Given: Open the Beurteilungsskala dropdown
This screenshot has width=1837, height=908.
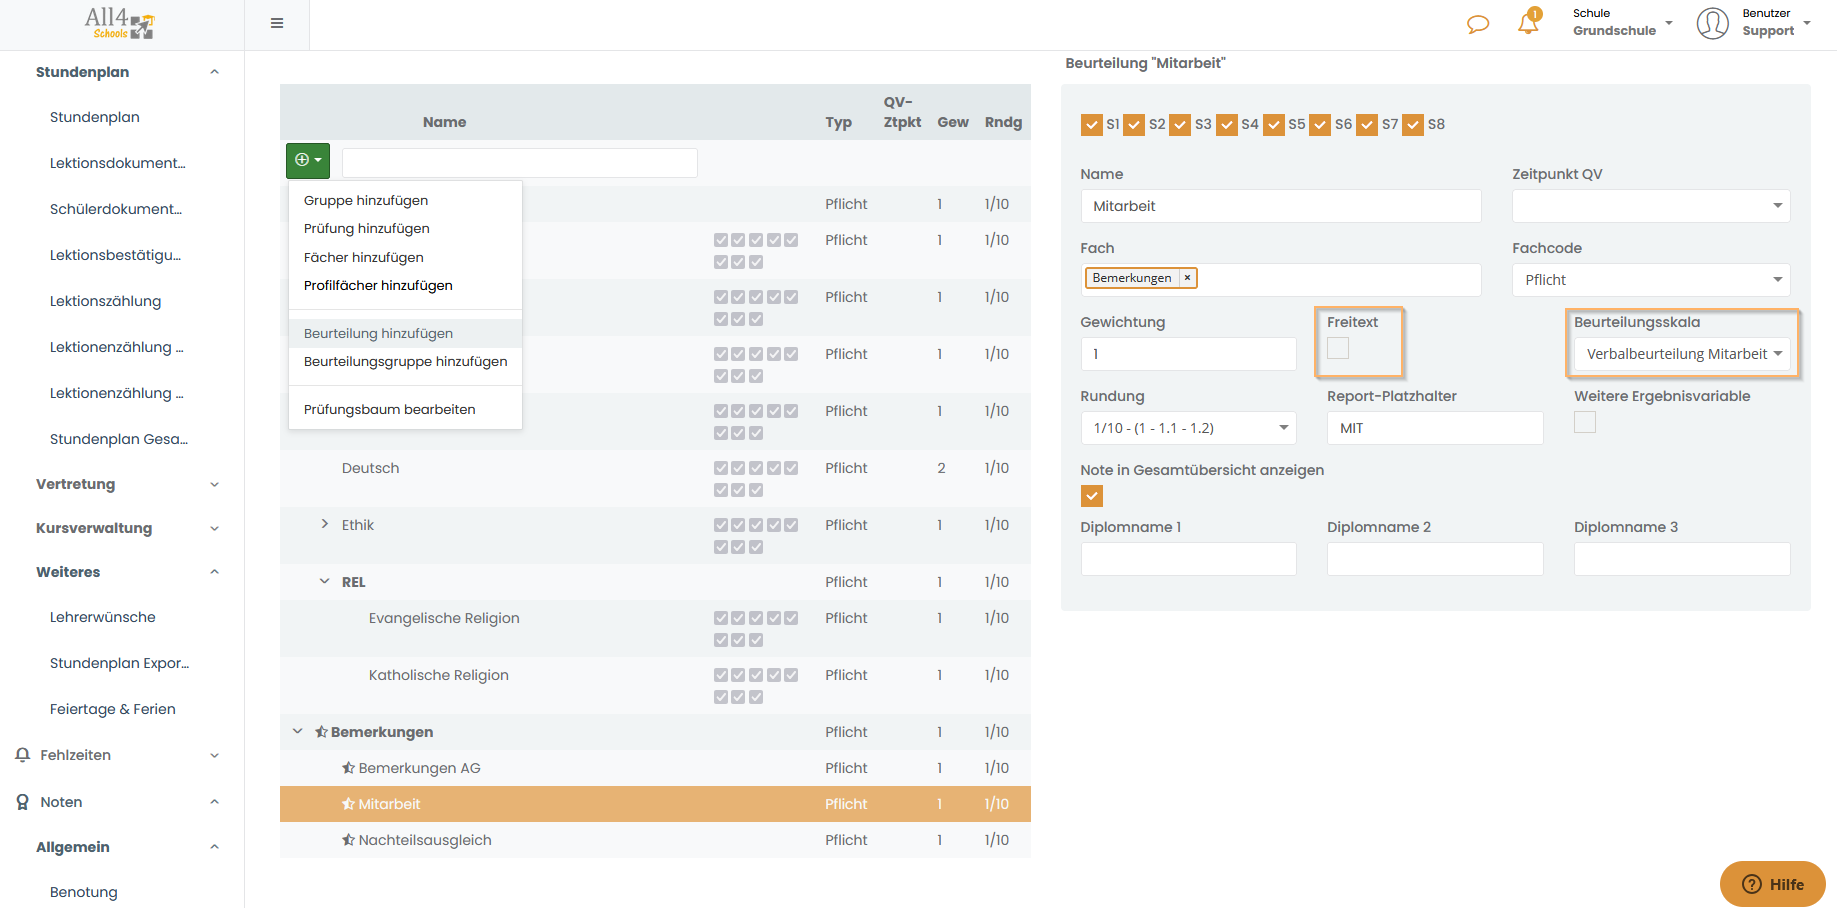Looking at the screenshot, I should [x=1682, y=354].
